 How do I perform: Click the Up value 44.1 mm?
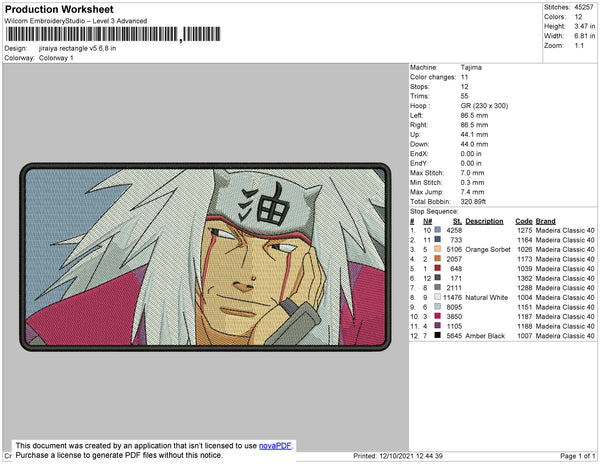474,135
